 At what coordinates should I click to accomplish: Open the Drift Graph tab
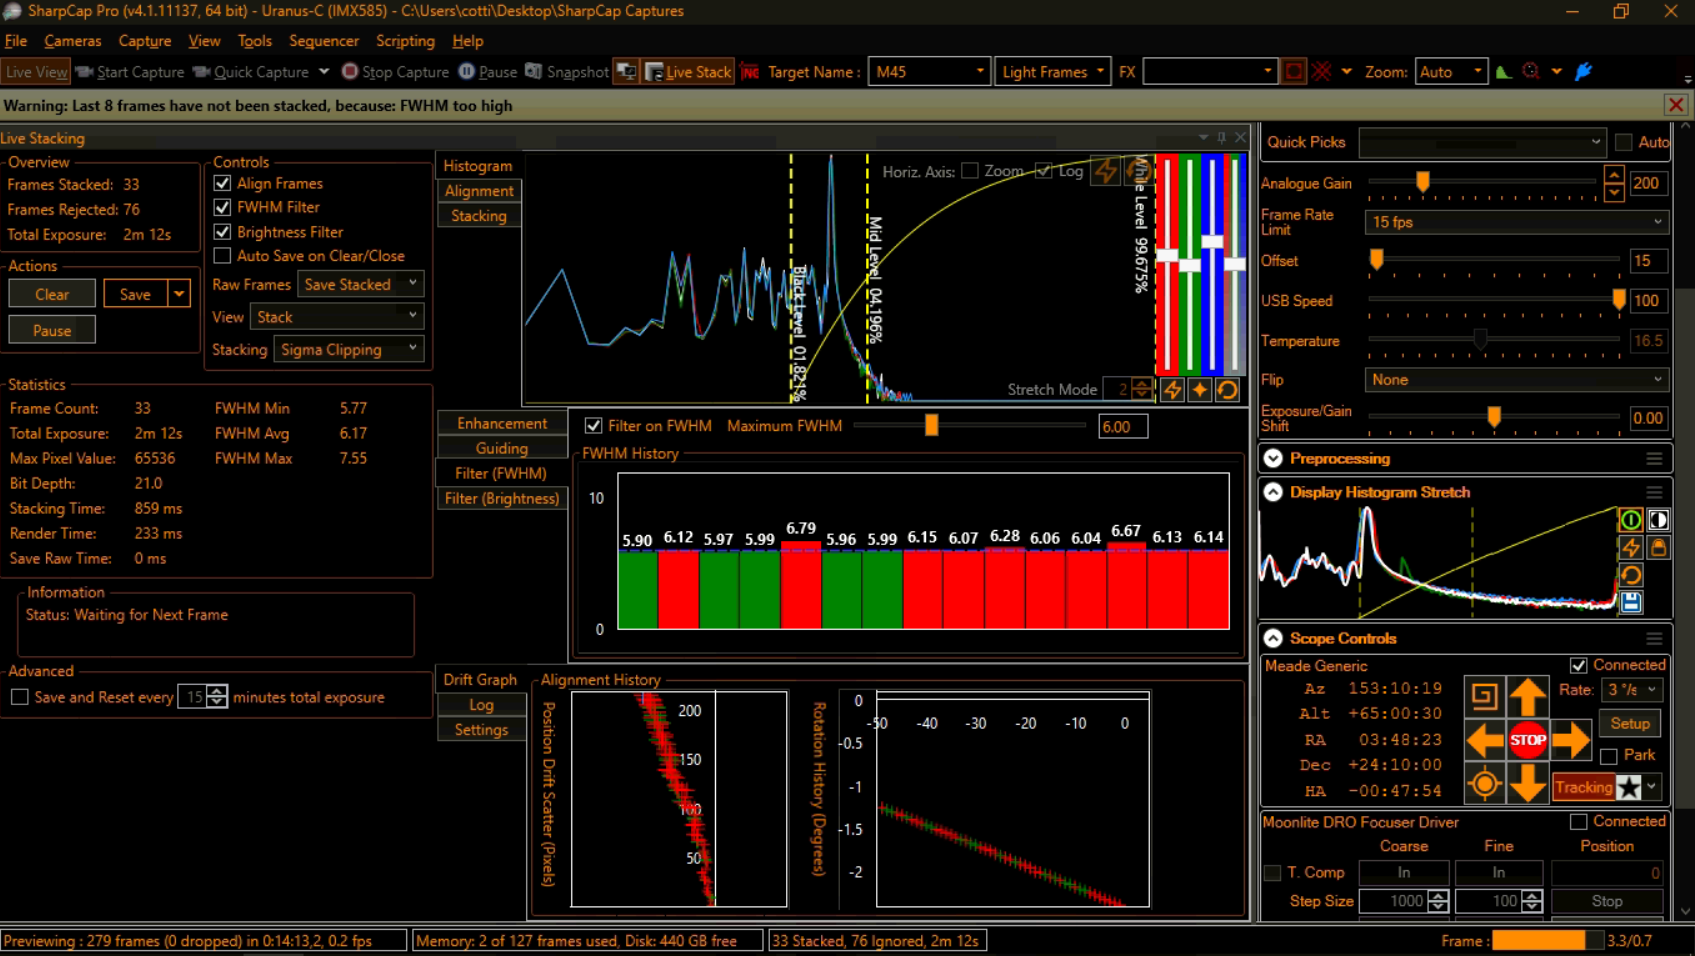click(x=480, y=680)
